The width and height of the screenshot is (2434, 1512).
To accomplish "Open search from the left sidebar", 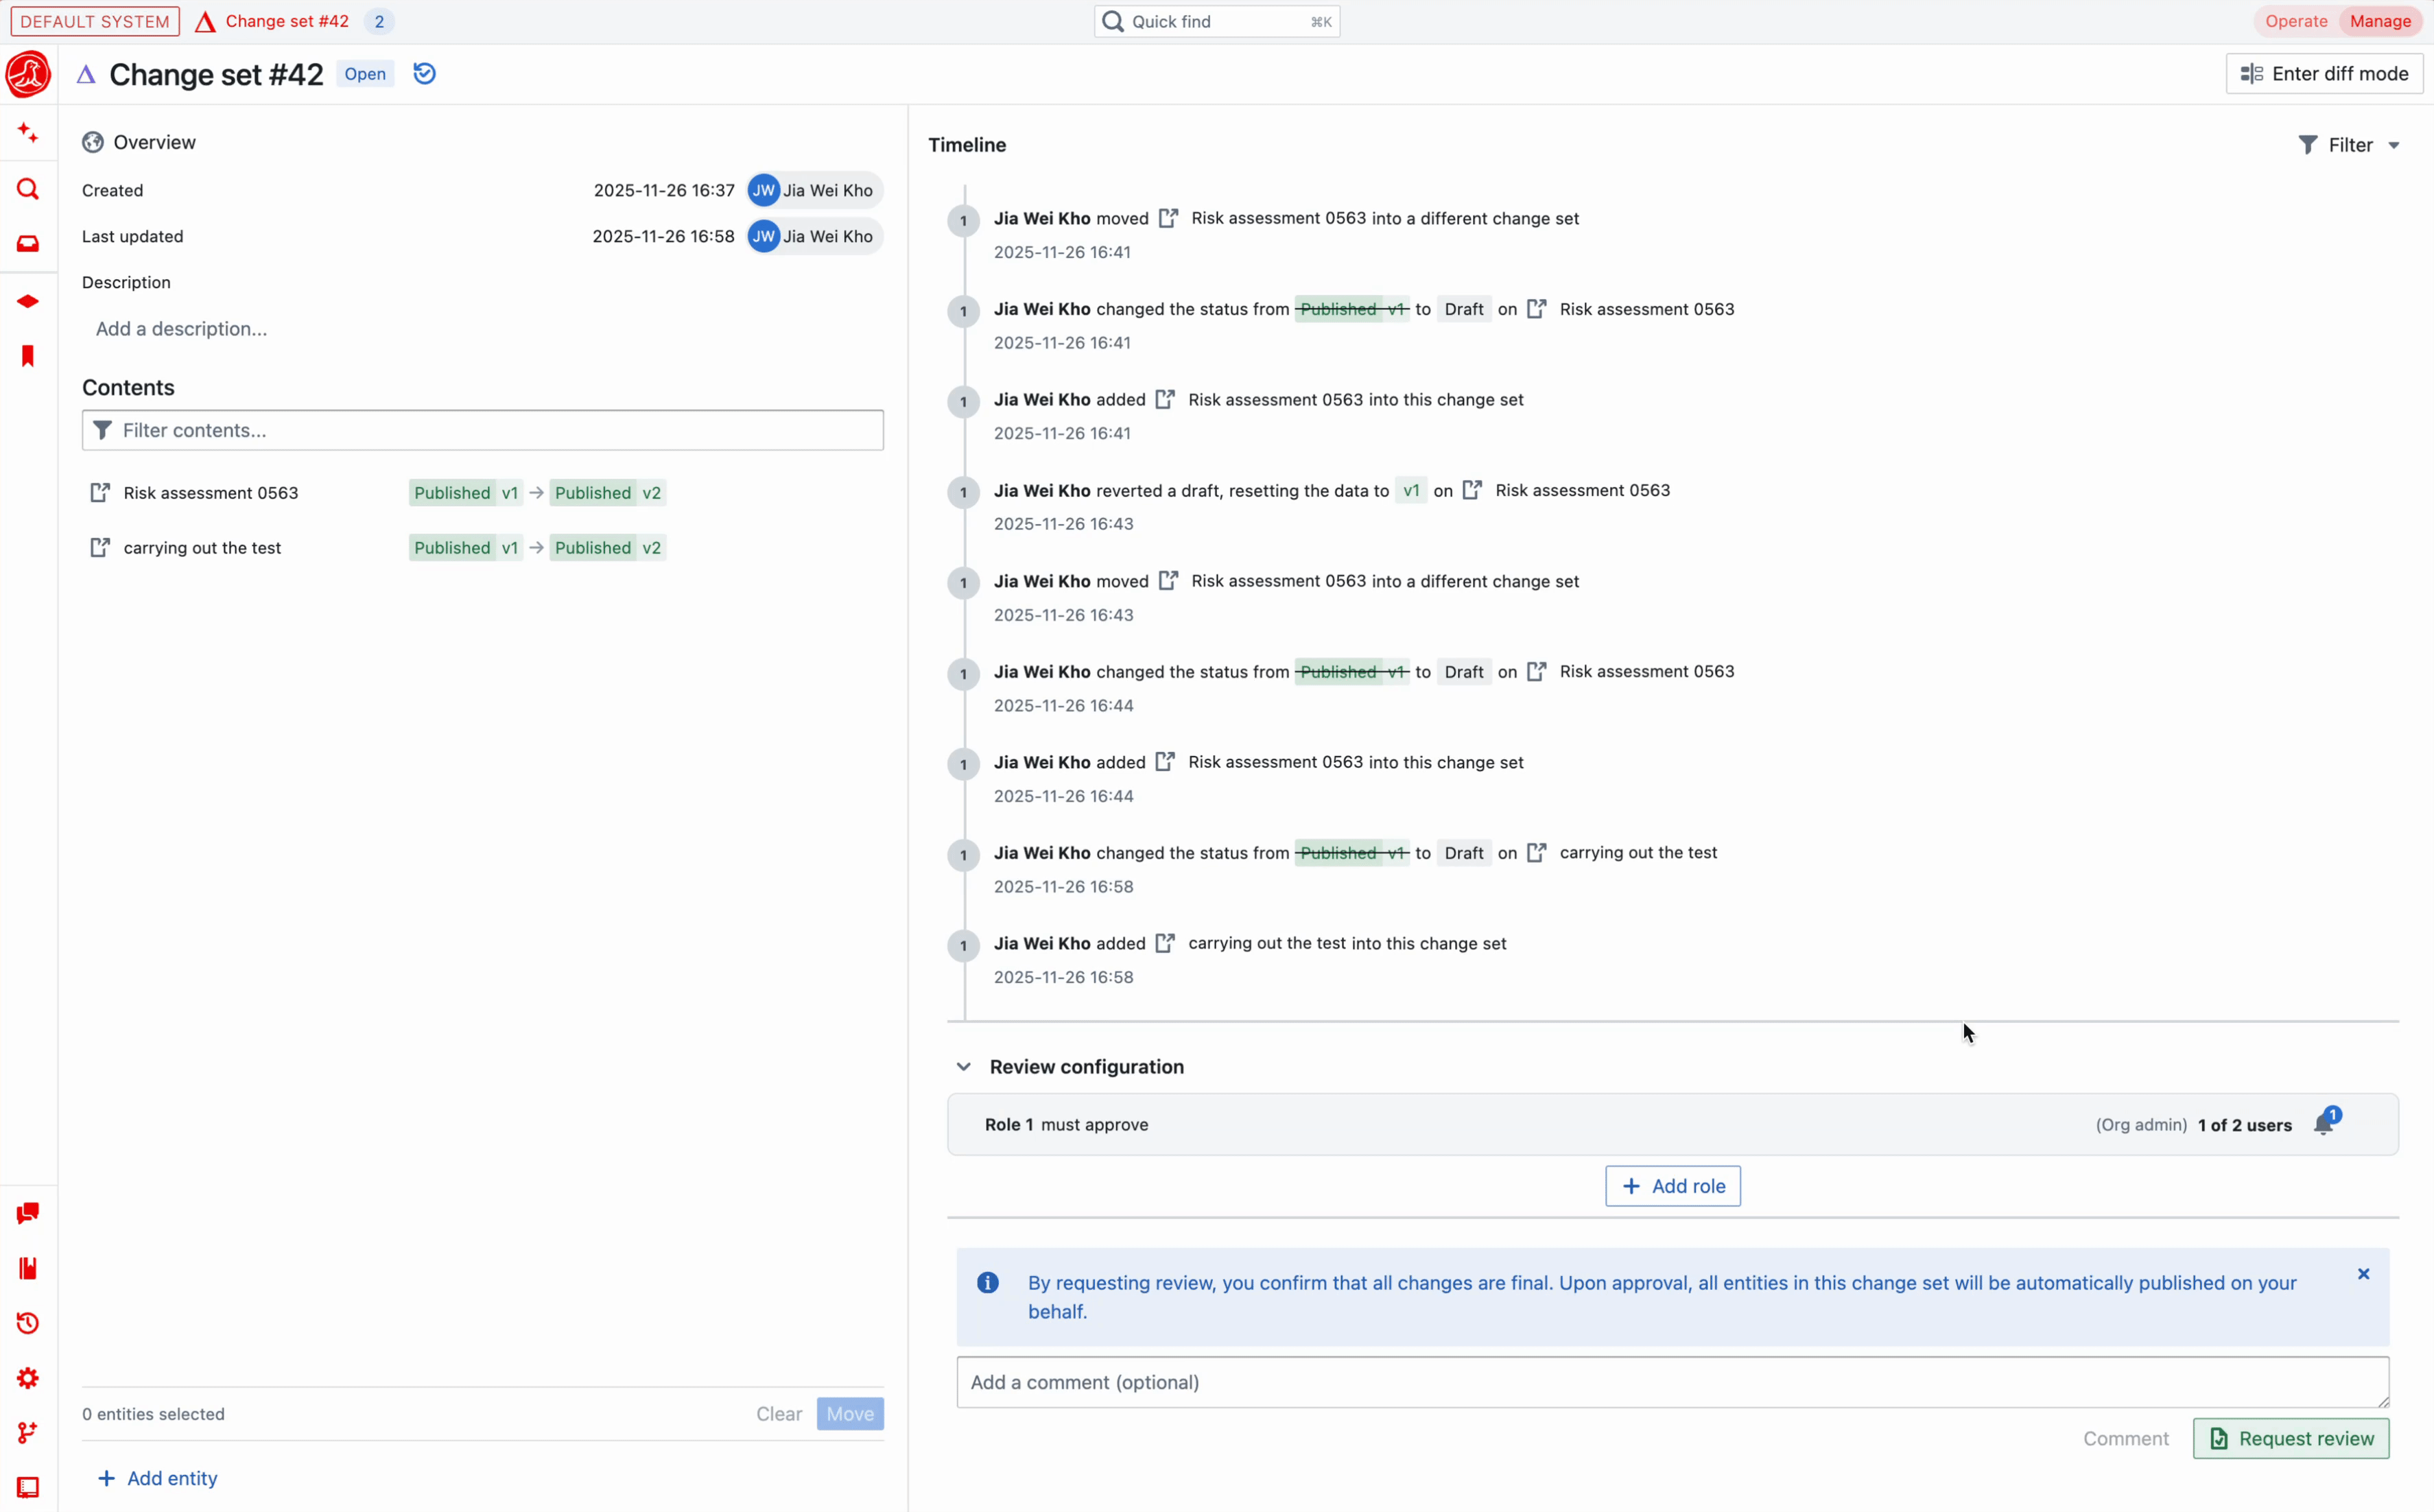I will (x=27, y=188).
